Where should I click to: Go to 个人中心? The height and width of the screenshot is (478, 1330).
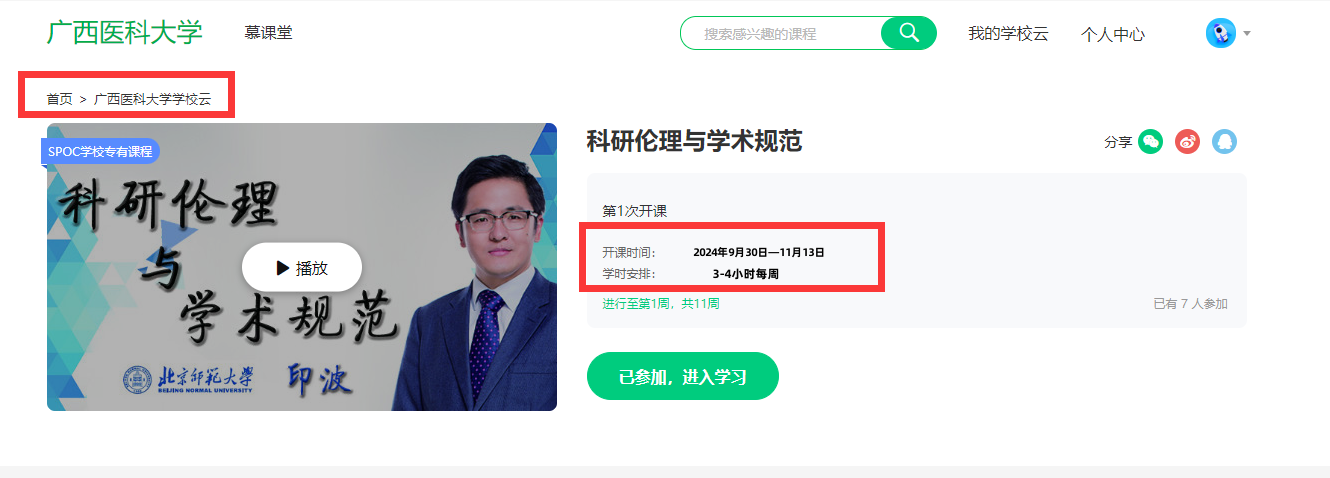click(1113, 34)
